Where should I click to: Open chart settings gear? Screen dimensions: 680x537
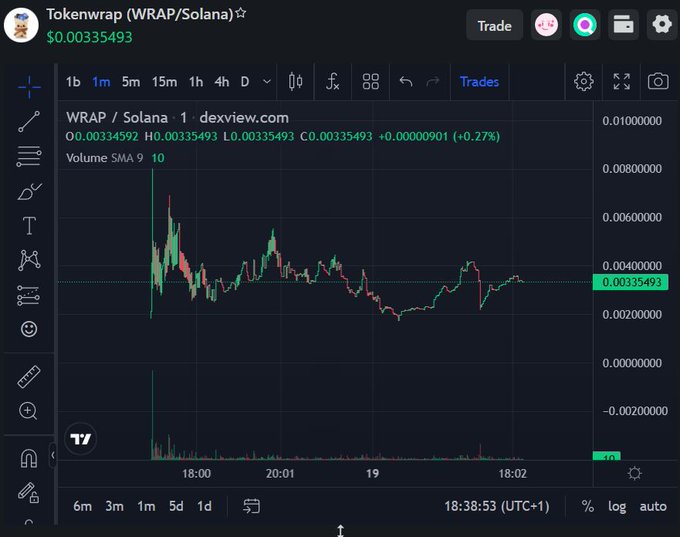584,82
